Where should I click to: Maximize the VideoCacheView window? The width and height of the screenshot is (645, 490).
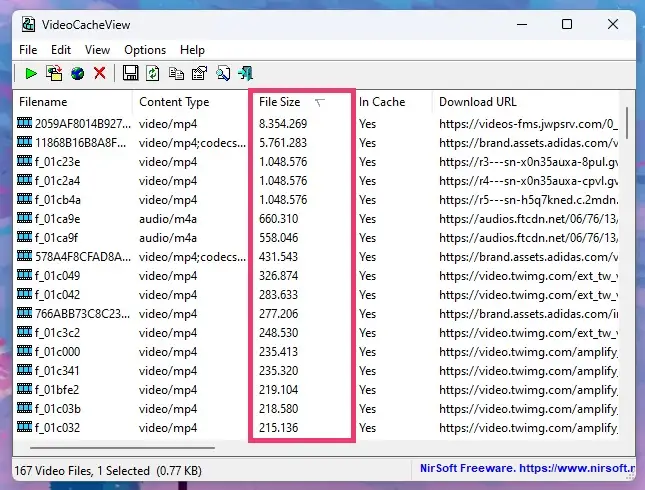point(567,24)
